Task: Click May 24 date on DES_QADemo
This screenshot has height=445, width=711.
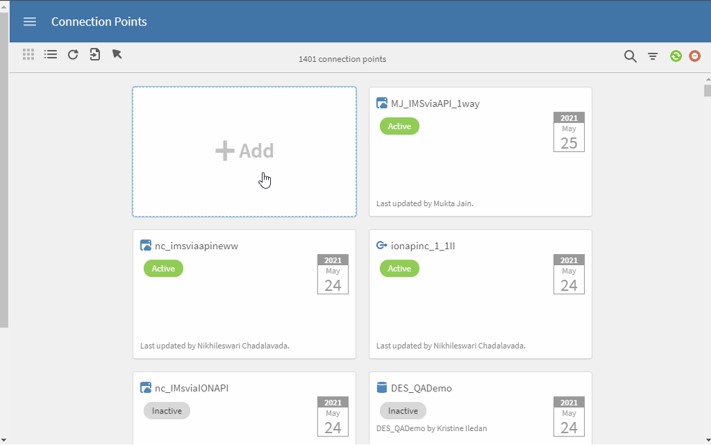Action: [569, 416]
